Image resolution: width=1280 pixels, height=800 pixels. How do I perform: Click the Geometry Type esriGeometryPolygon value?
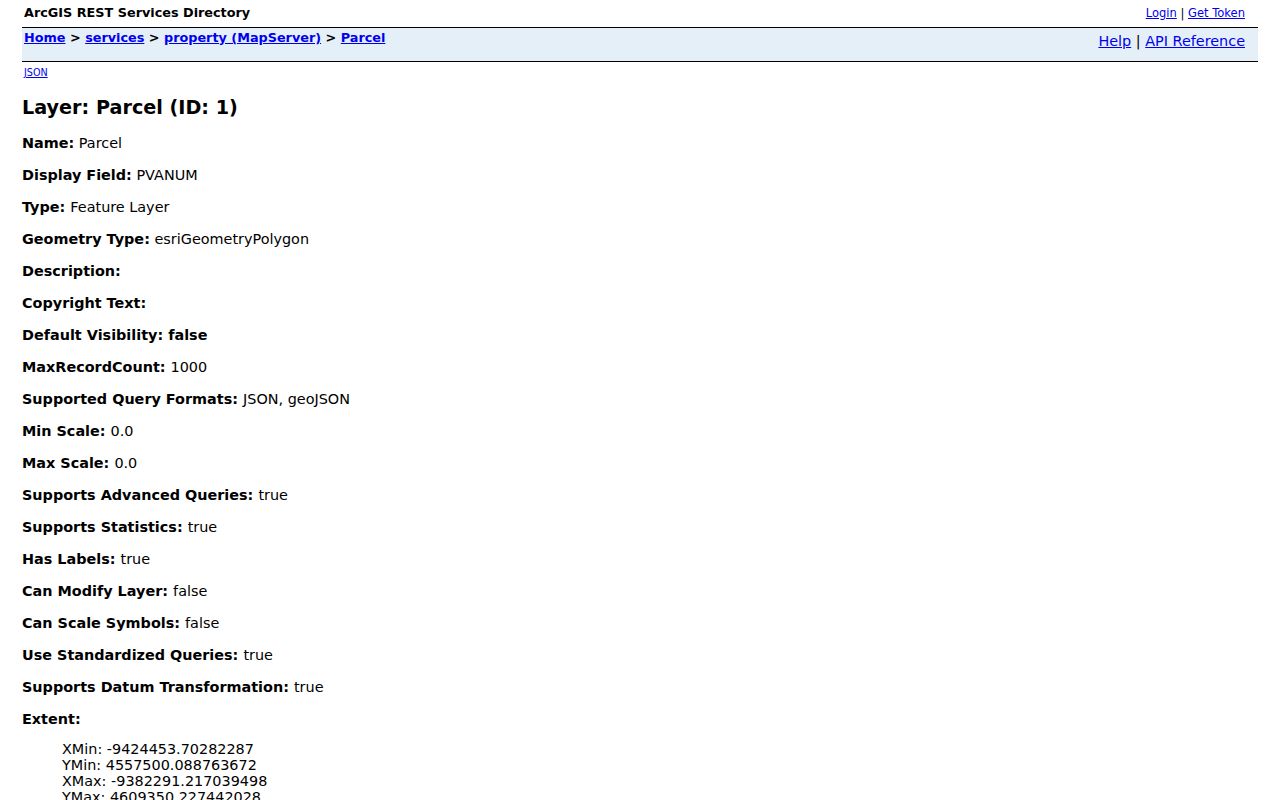click(231, 239)
